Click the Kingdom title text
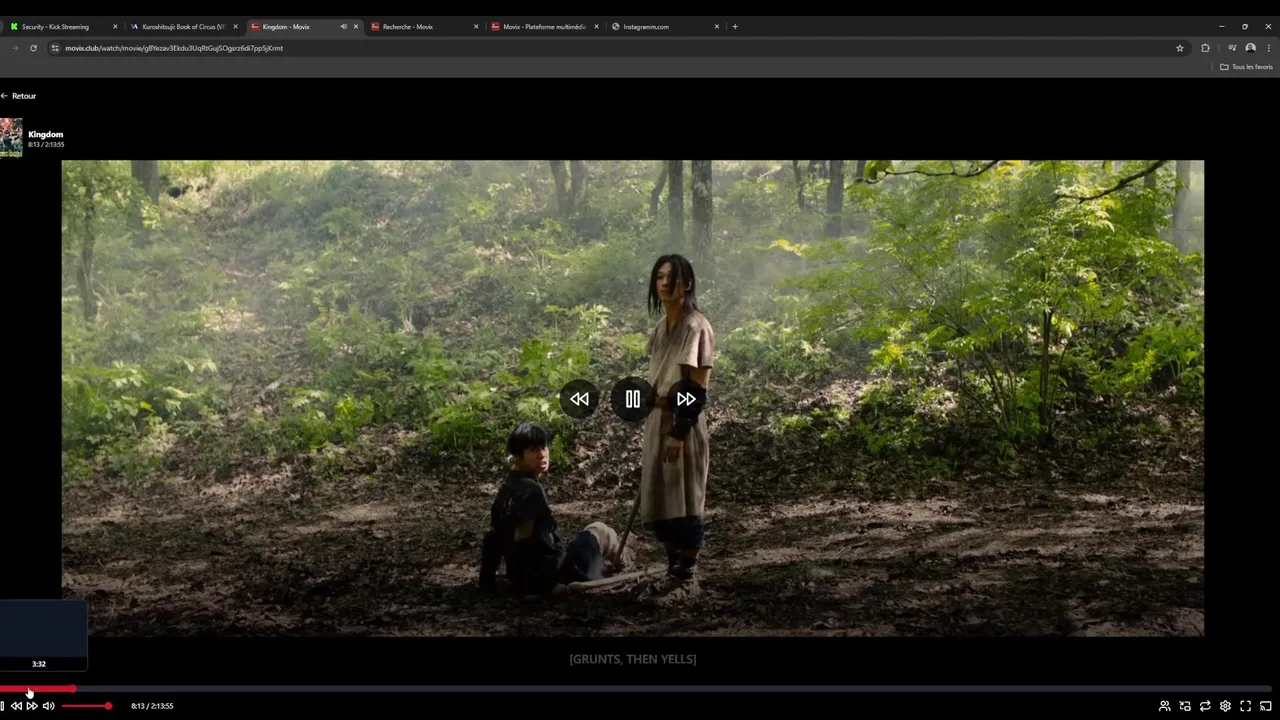This screenshot has height=720, width=1280. 46,134
